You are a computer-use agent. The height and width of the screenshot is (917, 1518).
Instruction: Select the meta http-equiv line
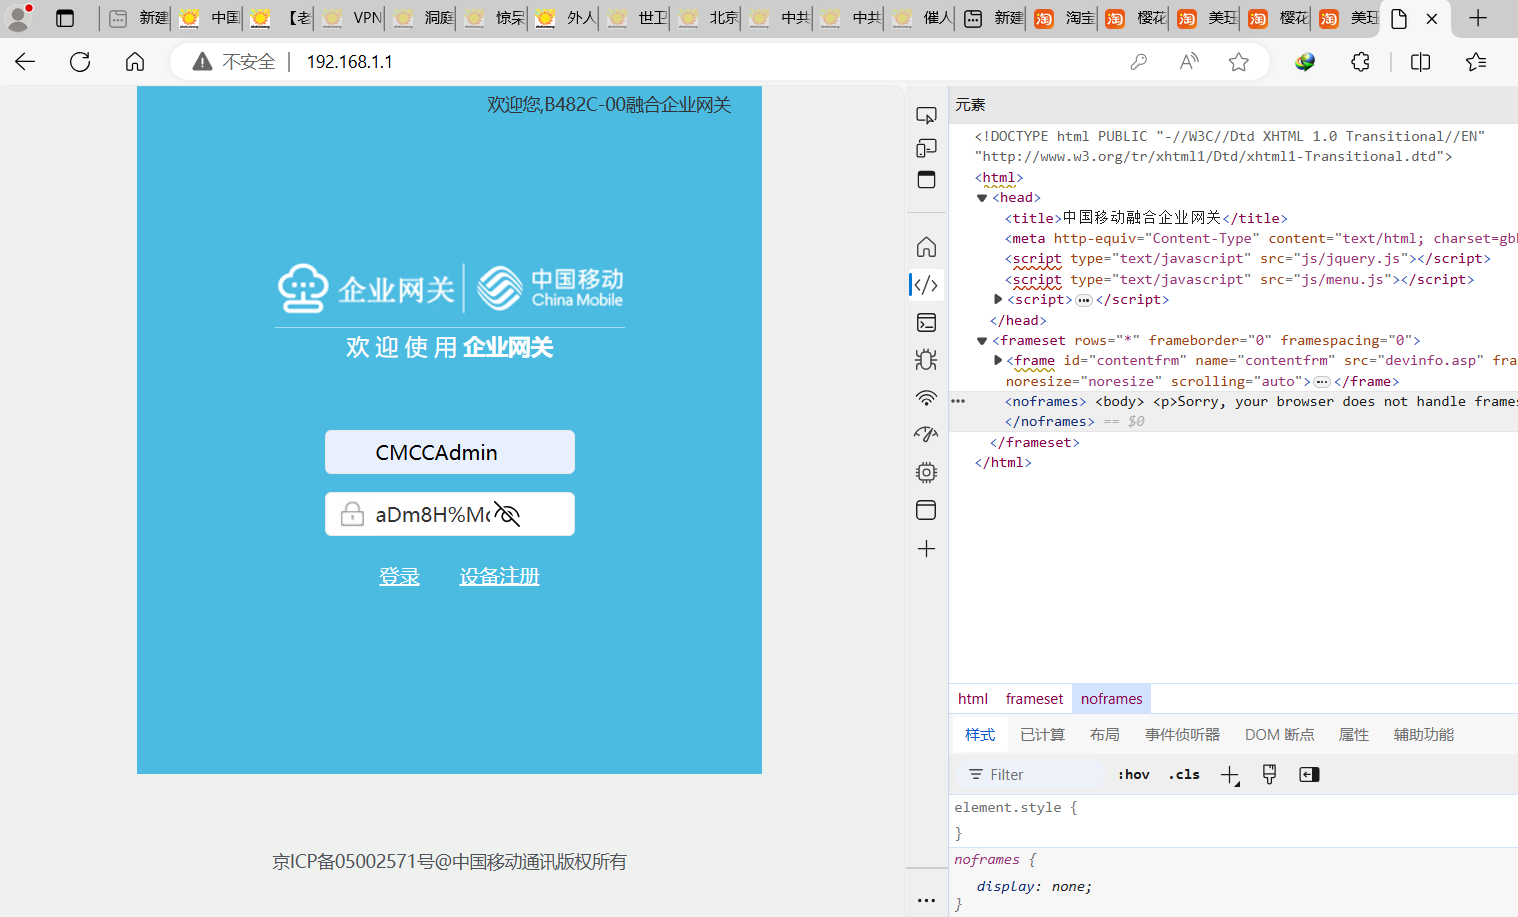1261,239
